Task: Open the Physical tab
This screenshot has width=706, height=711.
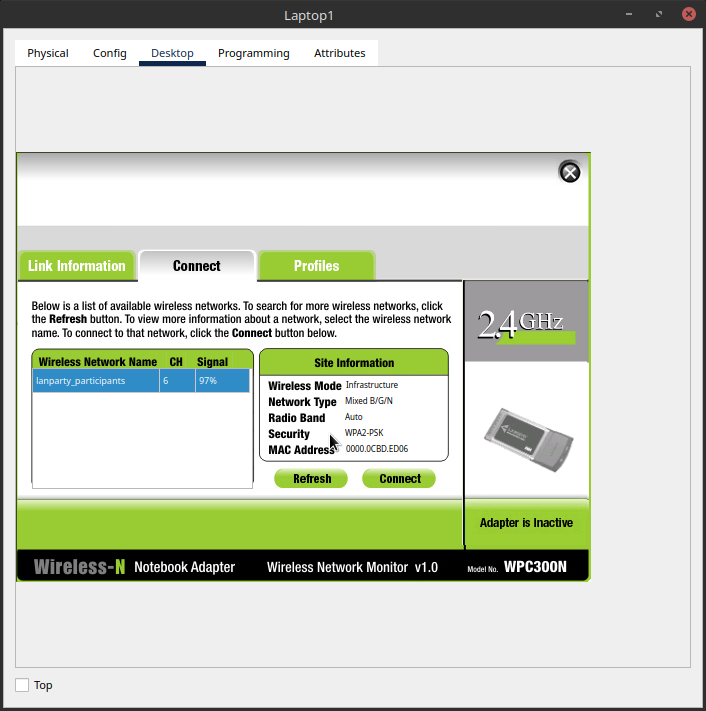Action: tap(48, 53)
